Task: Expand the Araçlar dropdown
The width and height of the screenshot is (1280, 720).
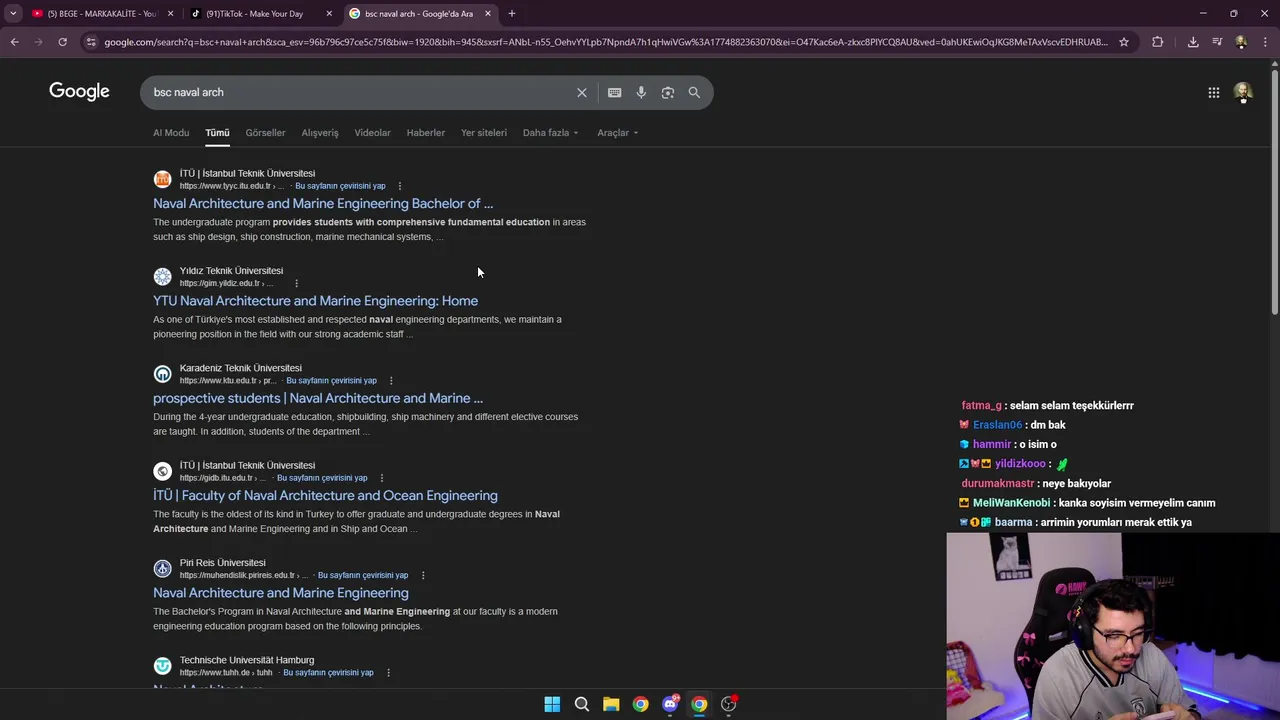Action: point(617,133)
